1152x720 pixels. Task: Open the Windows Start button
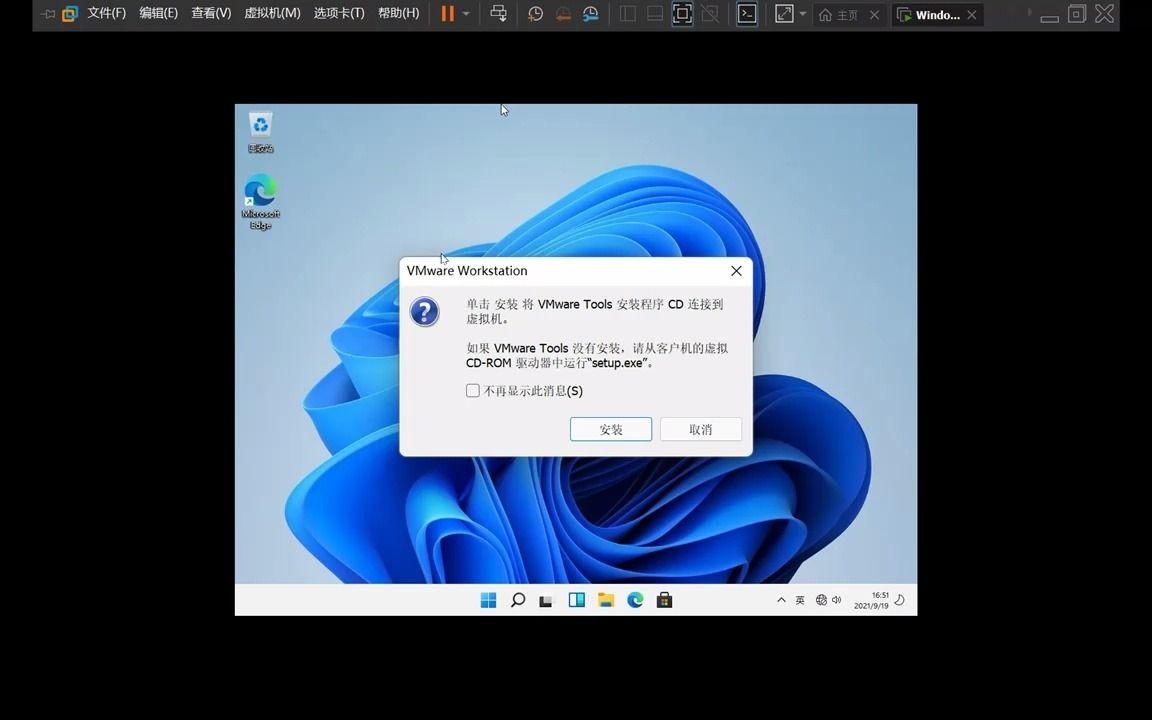tap(489, 600)
